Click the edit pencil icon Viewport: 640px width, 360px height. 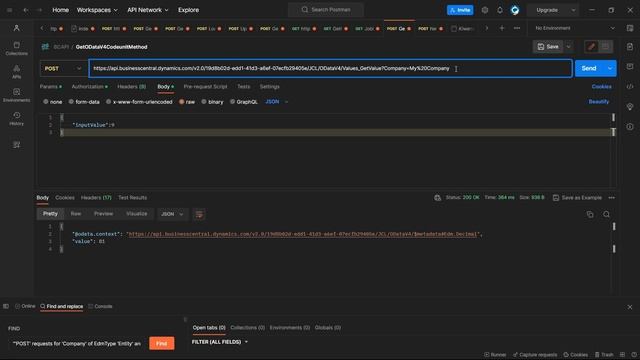coord(591,47)
